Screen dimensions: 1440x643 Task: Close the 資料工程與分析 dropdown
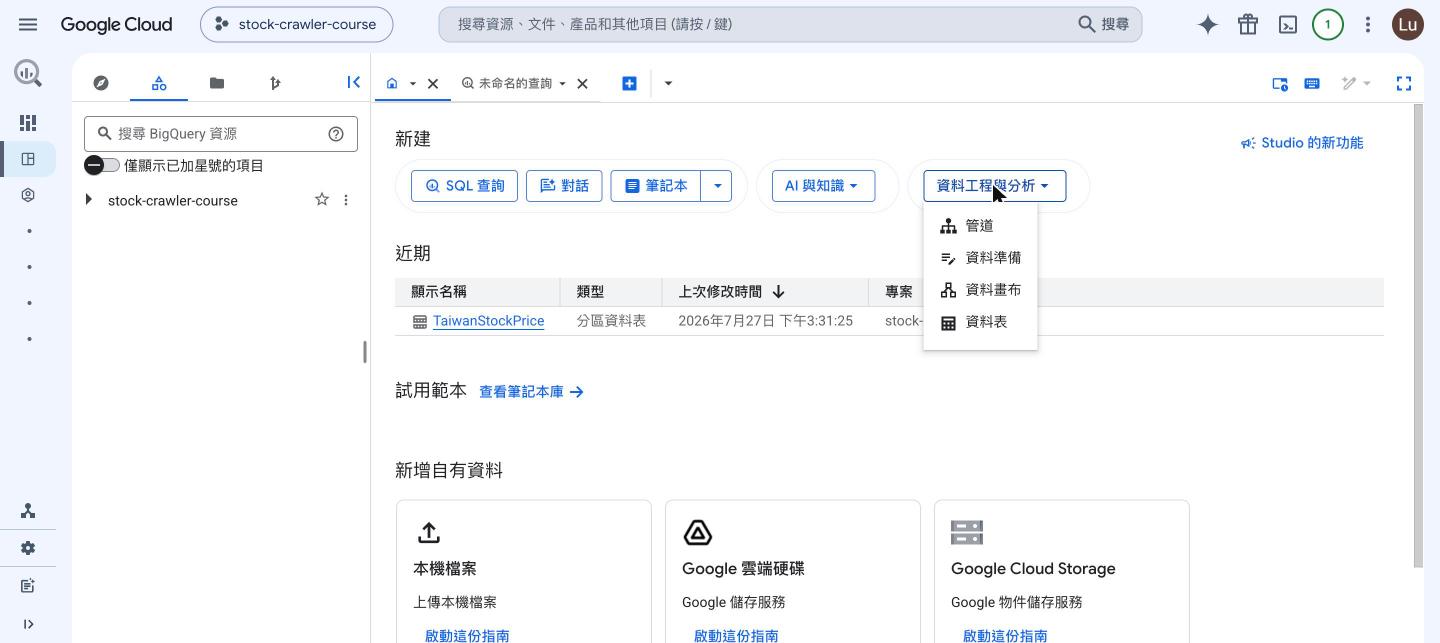[994, 186]
